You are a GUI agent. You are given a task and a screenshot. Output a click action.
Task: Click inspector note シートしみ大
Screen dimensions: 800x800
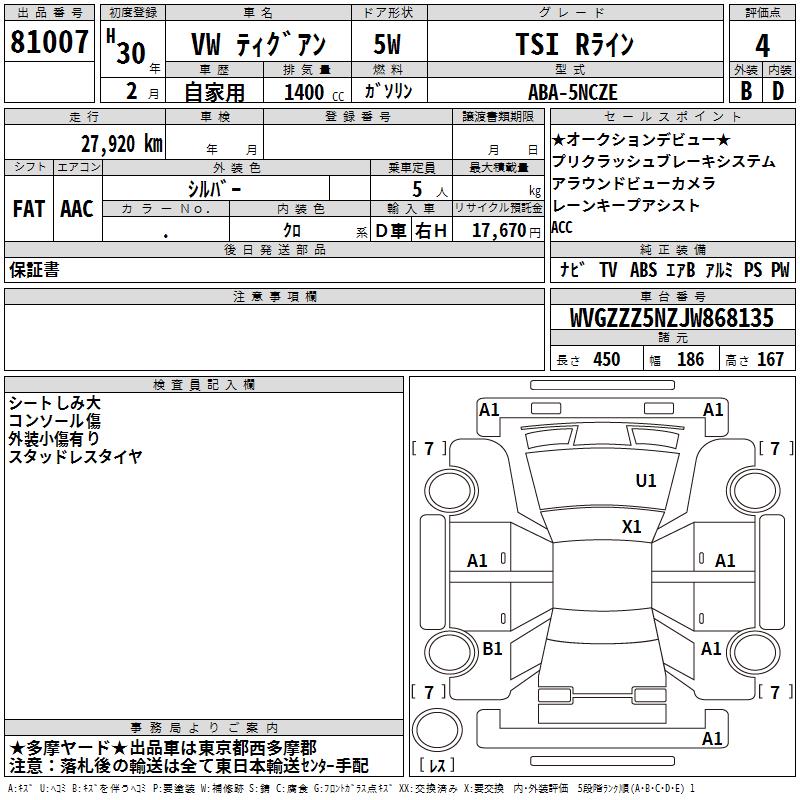point(55,403)
